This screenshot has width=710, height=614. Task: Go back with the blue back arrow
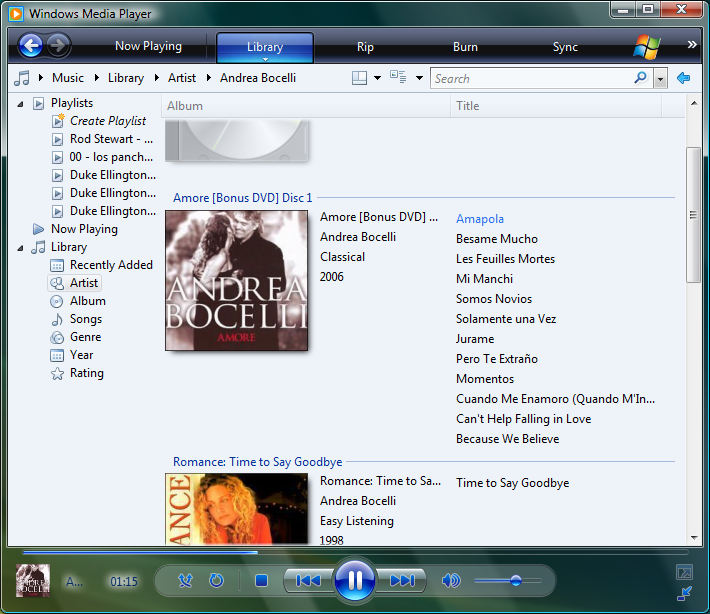31,45
